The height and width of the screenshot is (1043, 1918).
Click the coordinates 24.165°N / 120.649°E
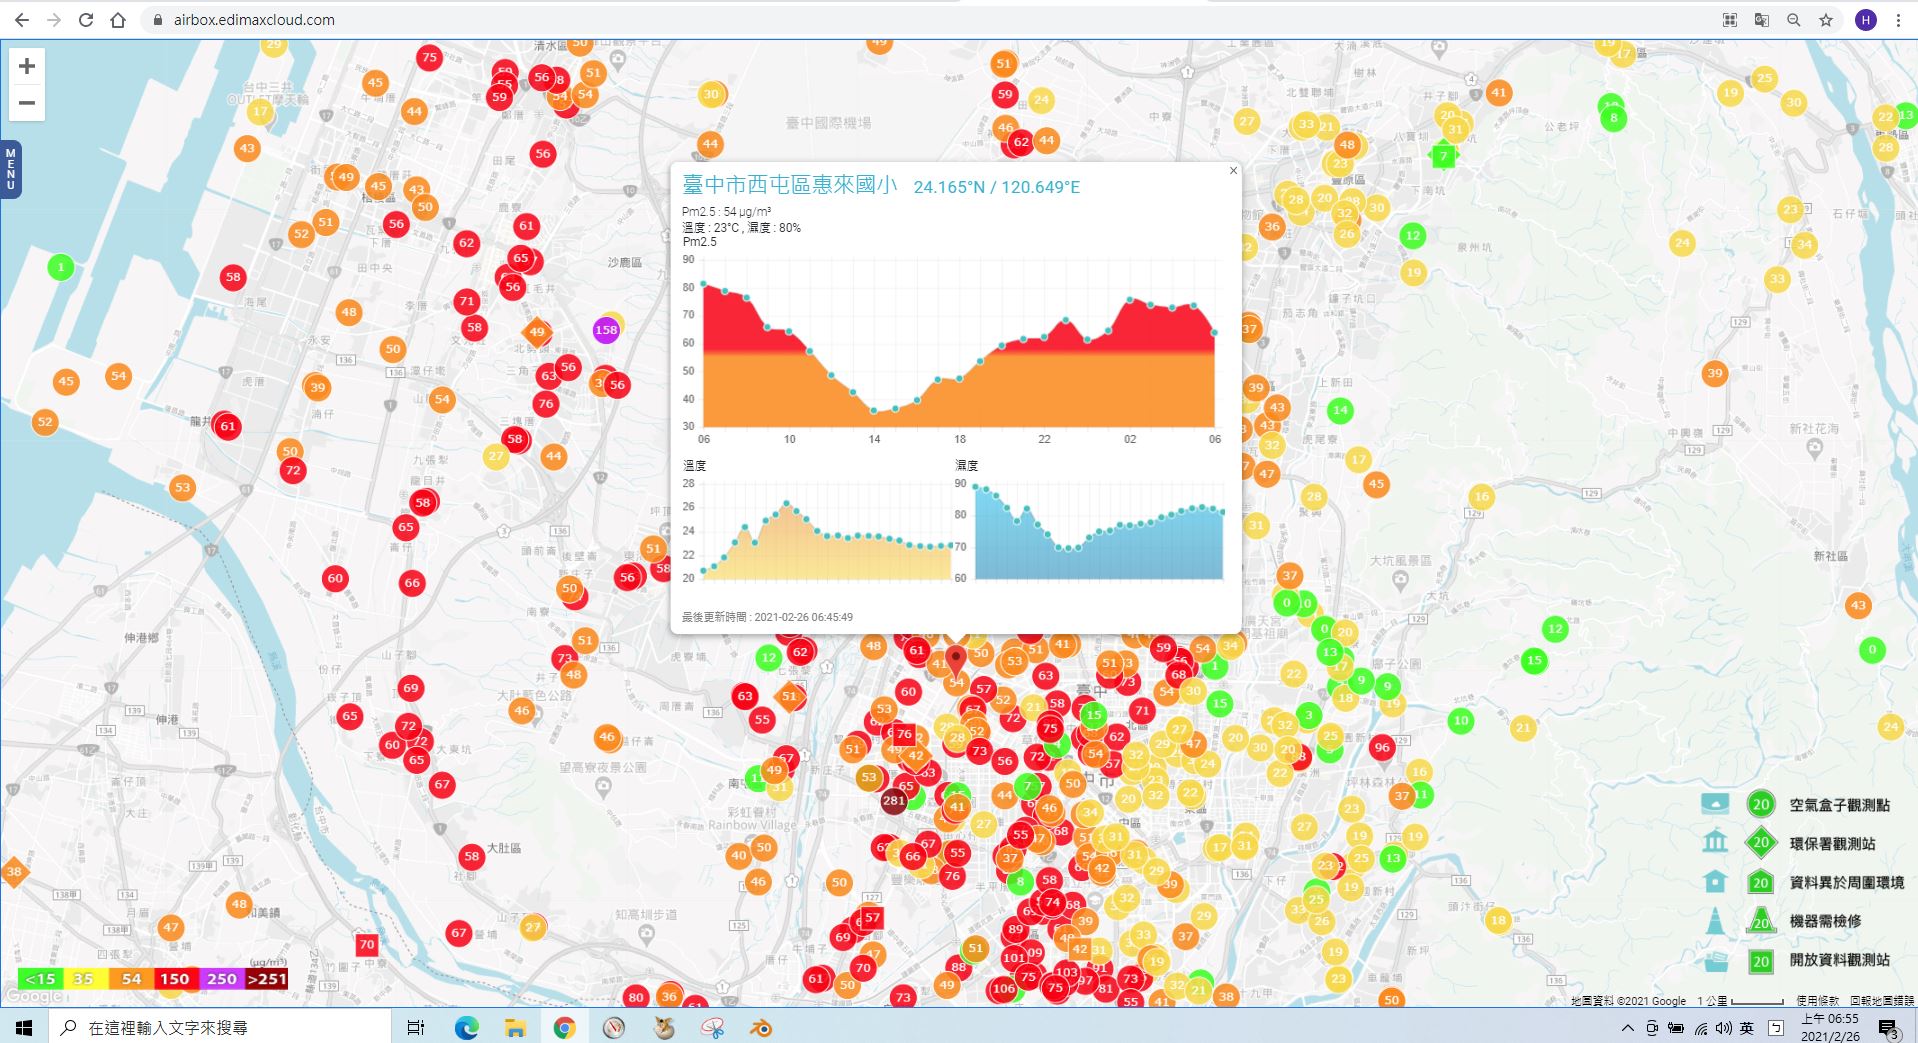[x=997, y=187]
